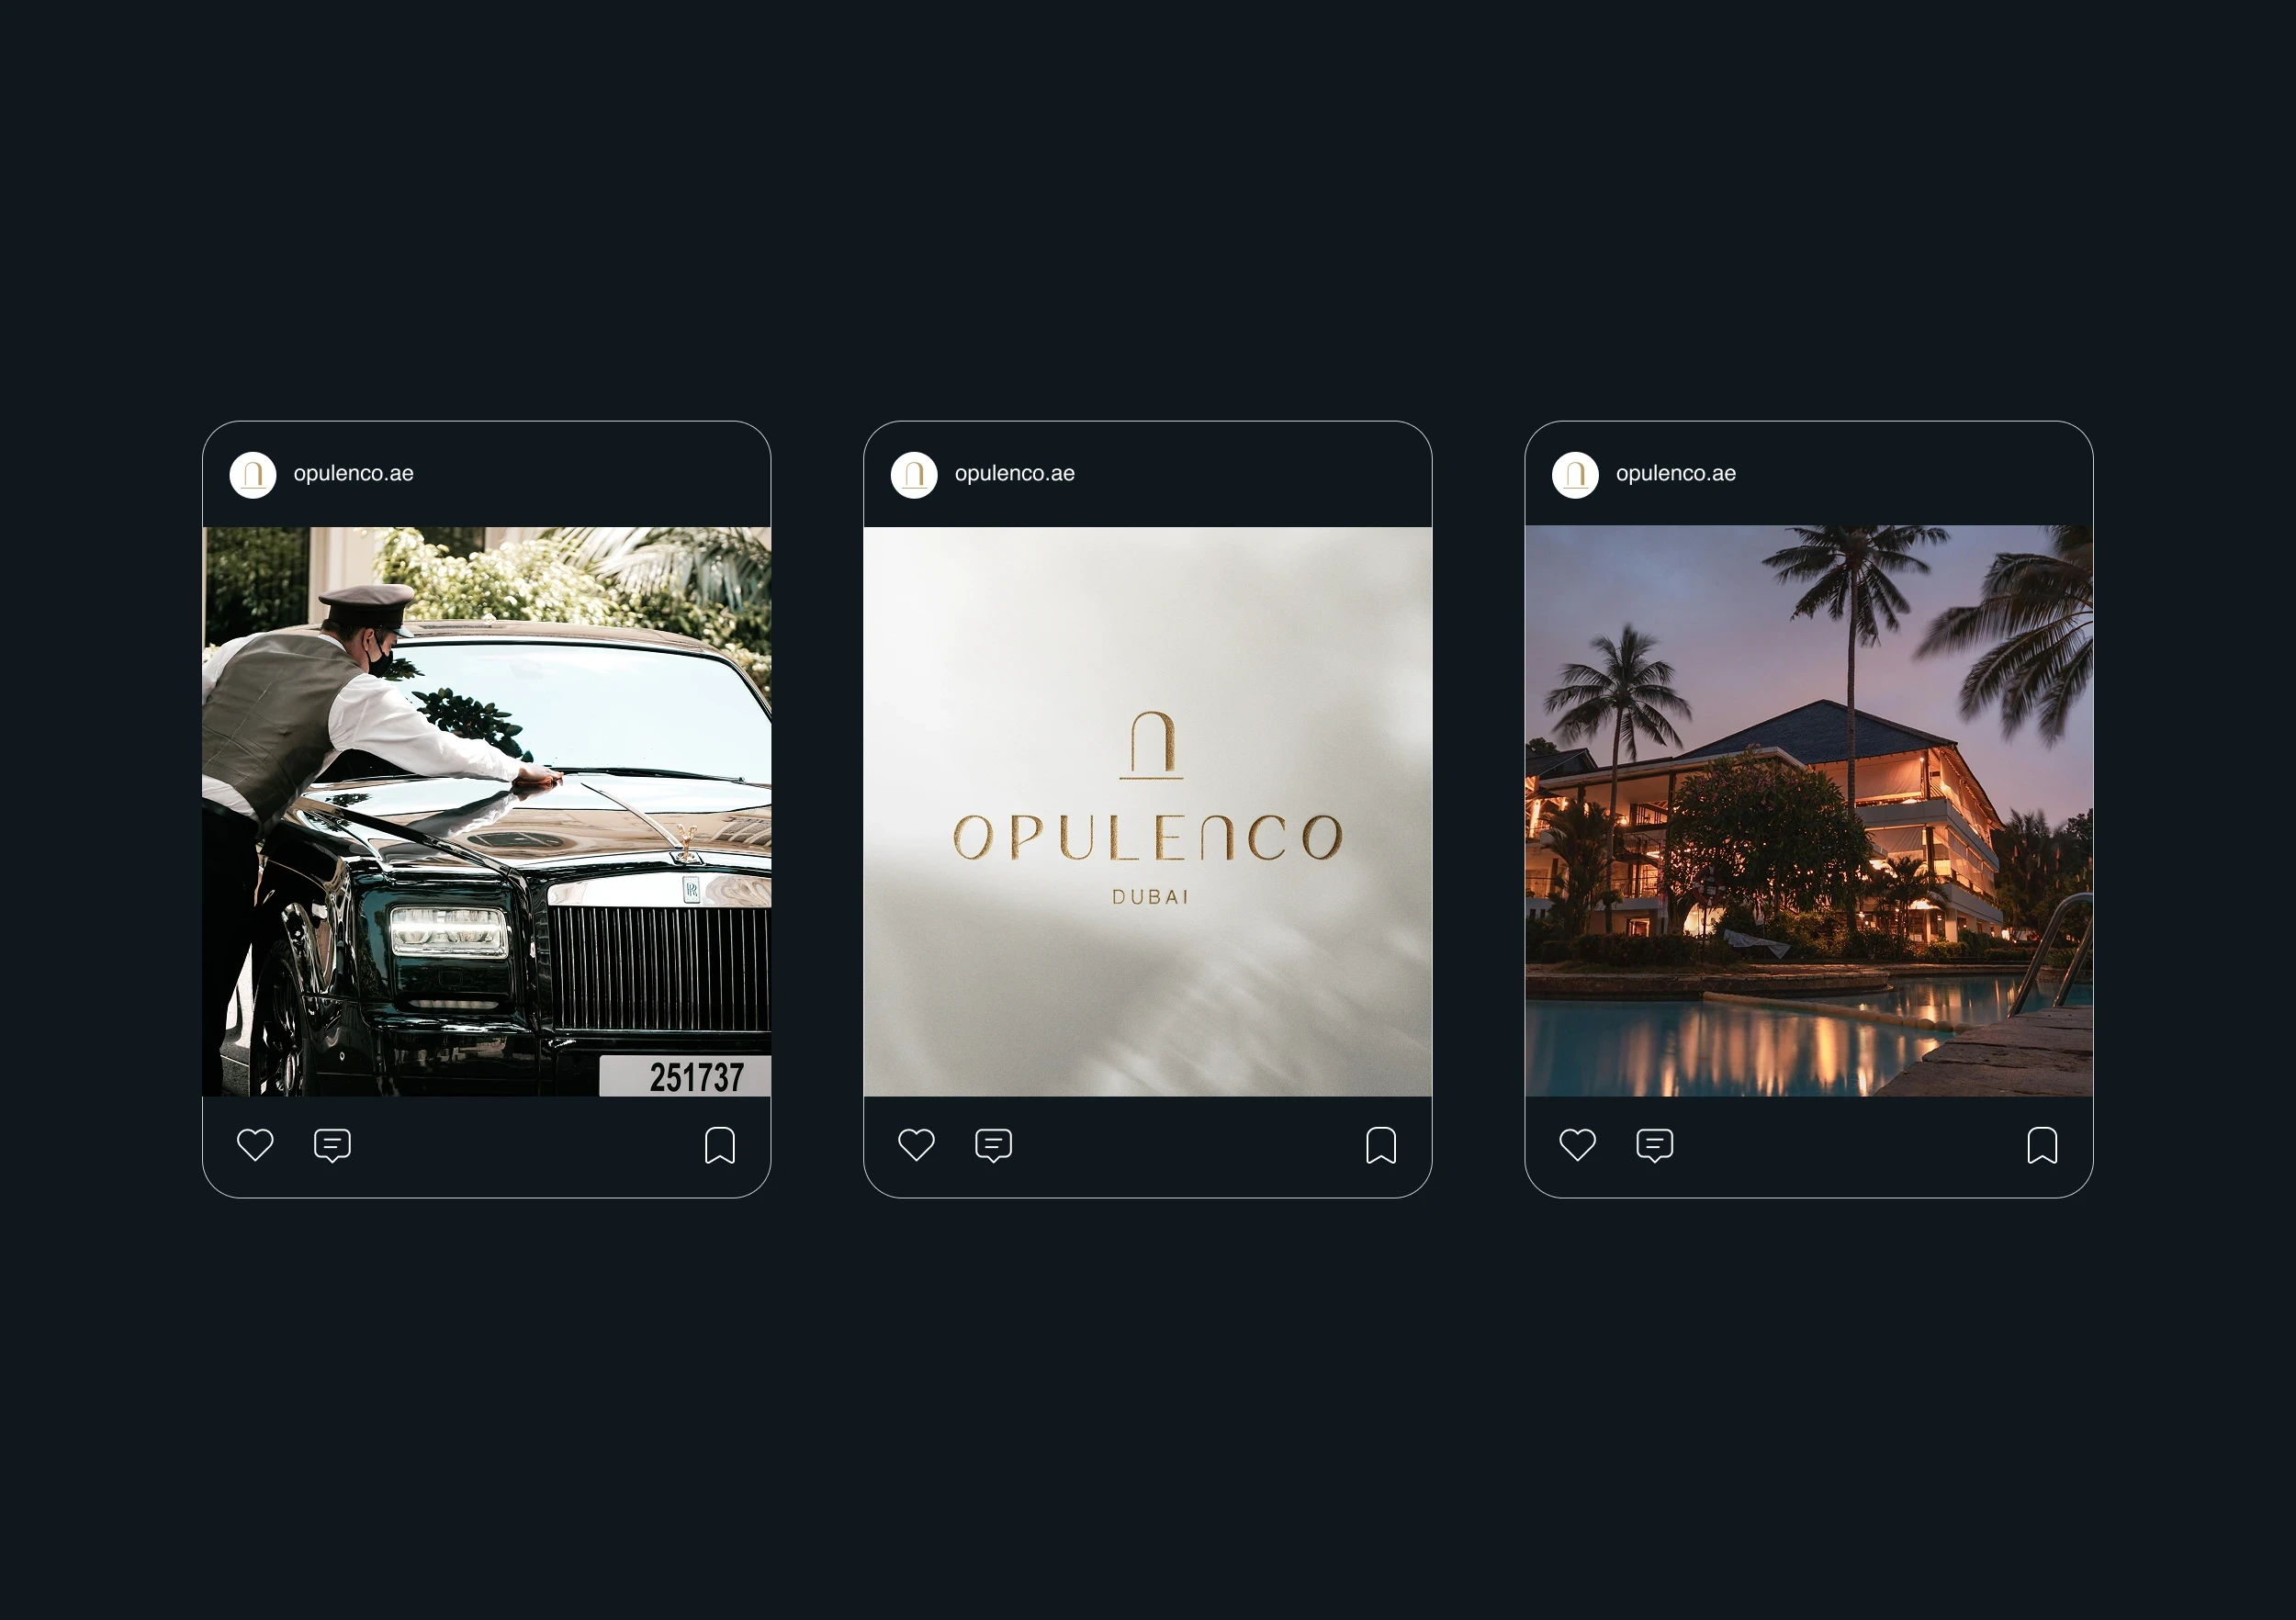Open opulenco.ae username on the resort post

click(x=1676, y=474)
